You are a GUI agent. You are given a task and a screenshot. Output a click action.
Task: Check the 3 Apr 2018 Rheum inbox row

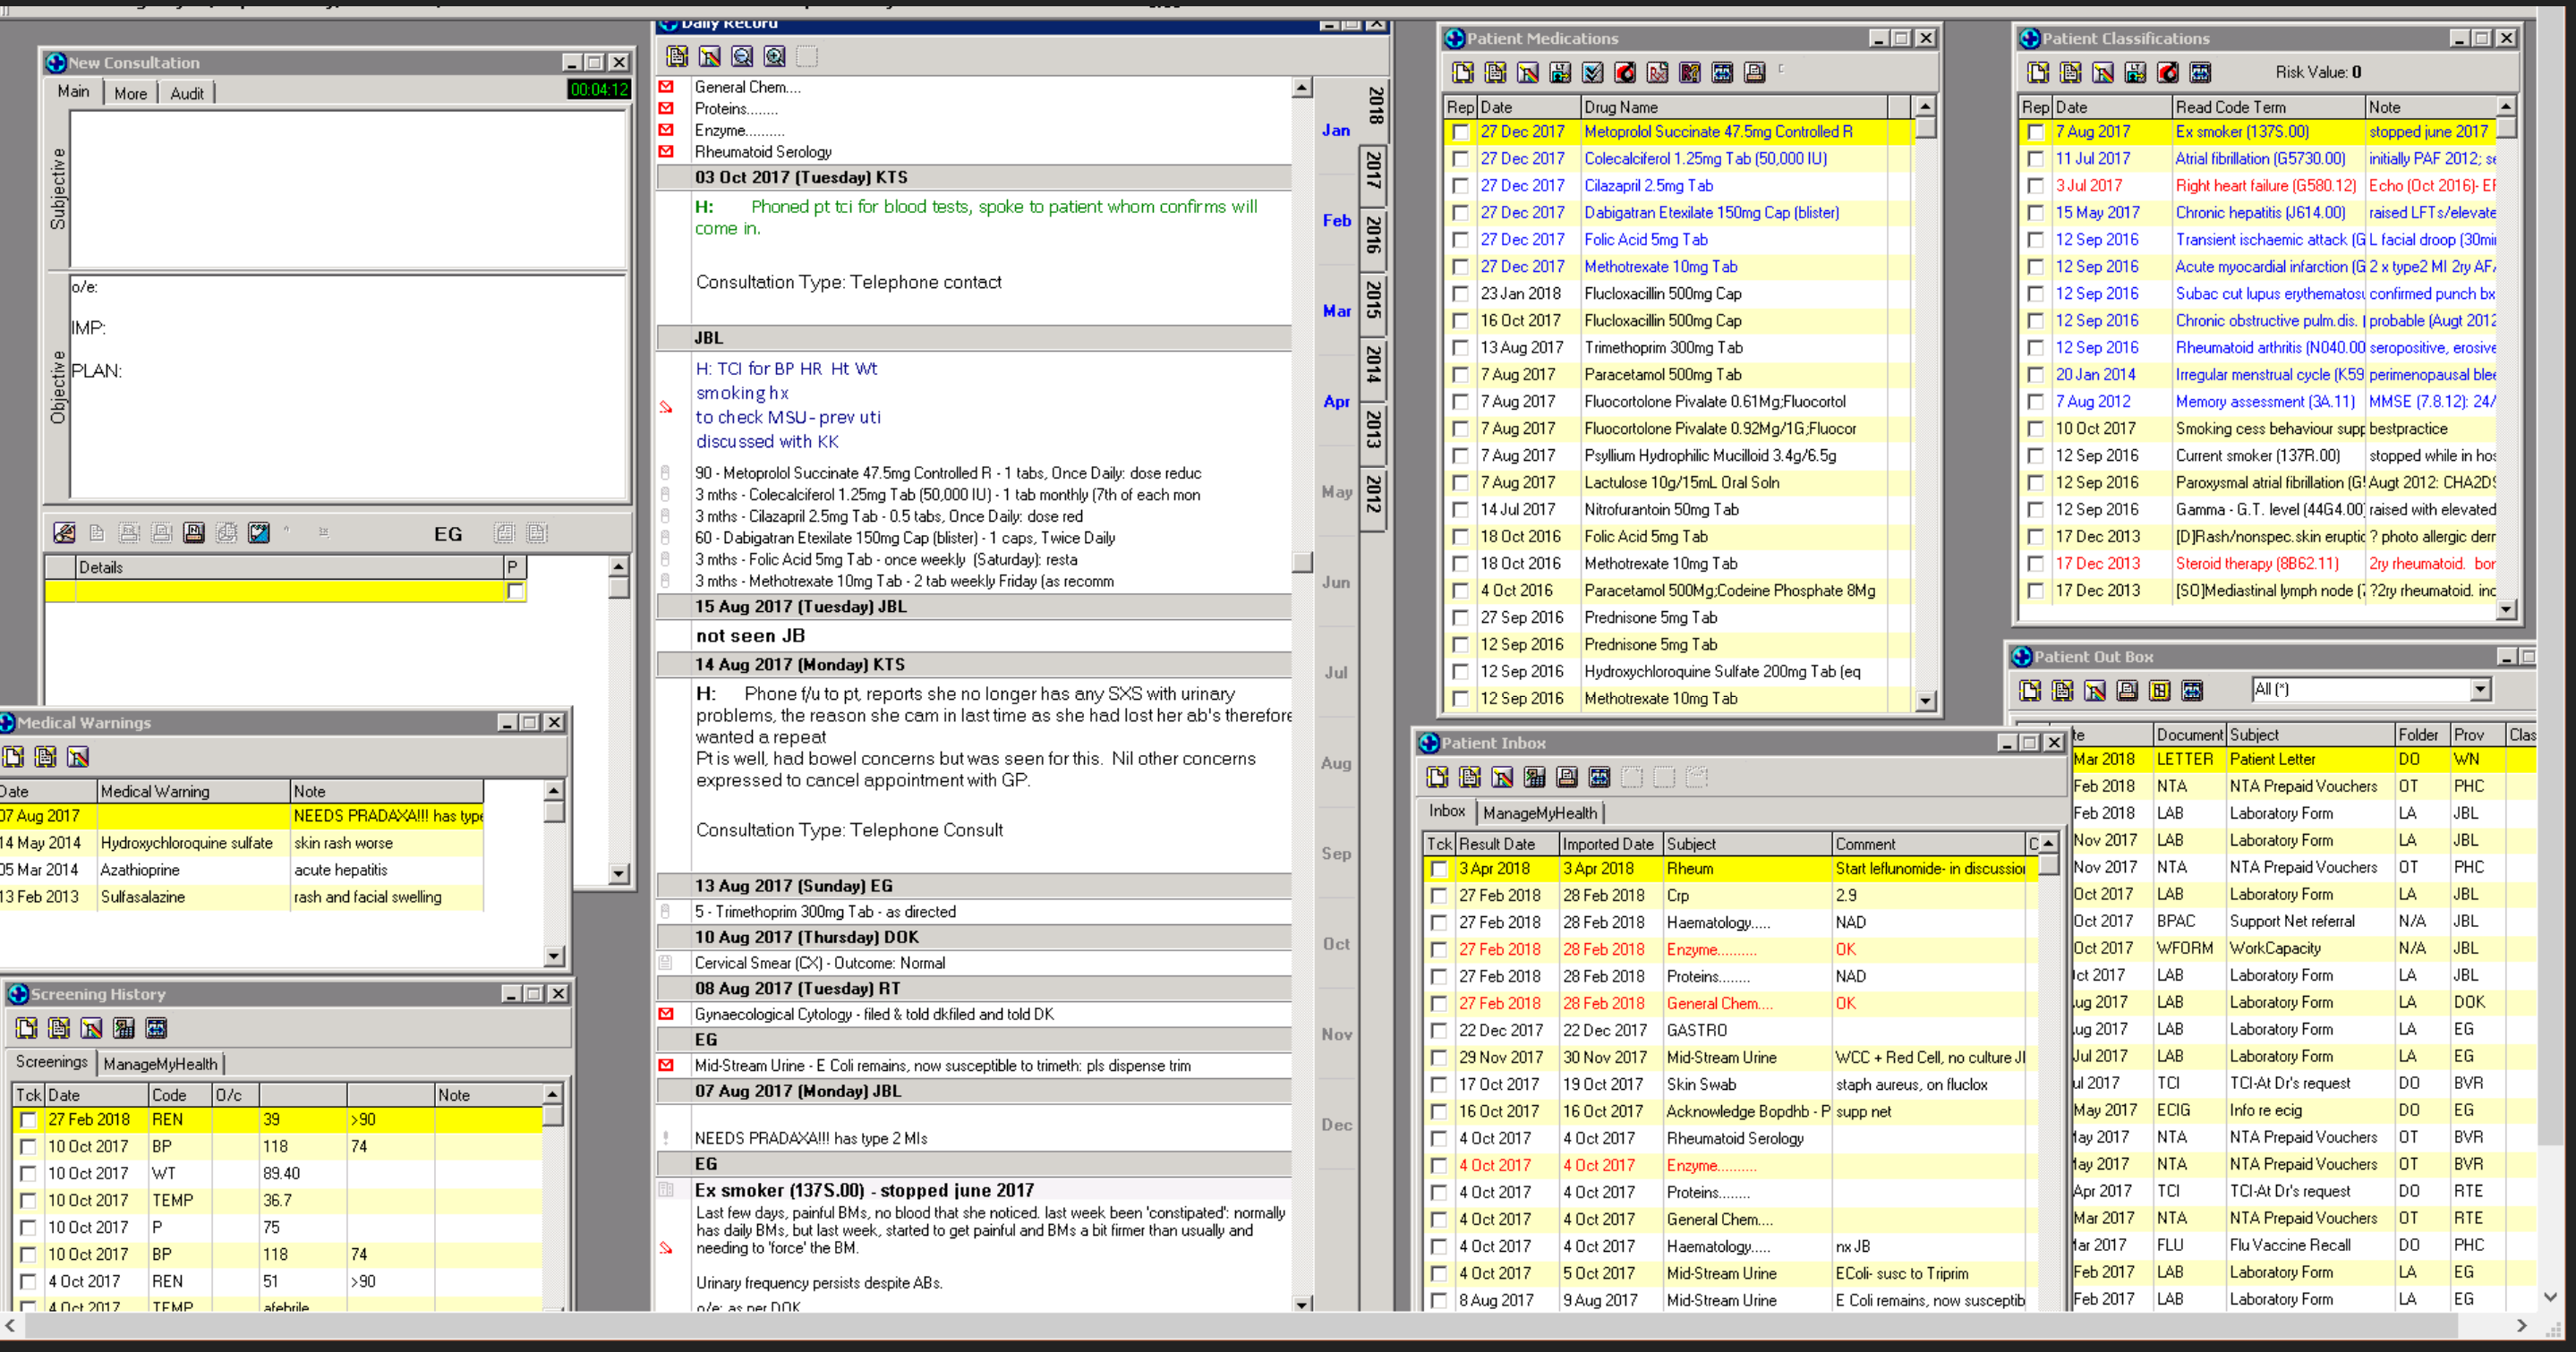coord(1439,869)
